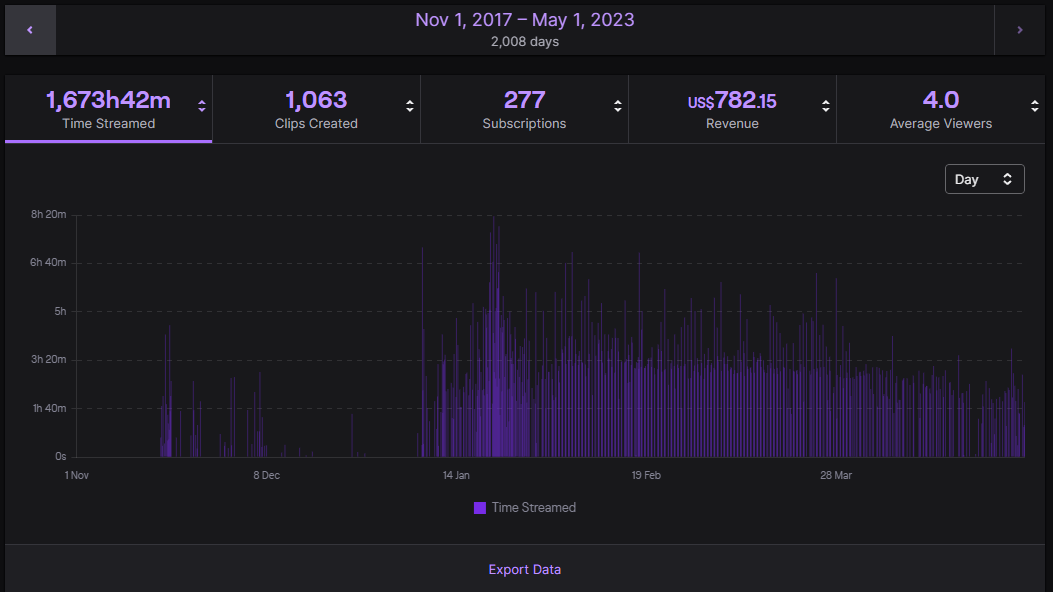The height and width of the screenshot is (592, 1053).
Task: Click the 28 Mar axis label
Action: coord(836,475)
